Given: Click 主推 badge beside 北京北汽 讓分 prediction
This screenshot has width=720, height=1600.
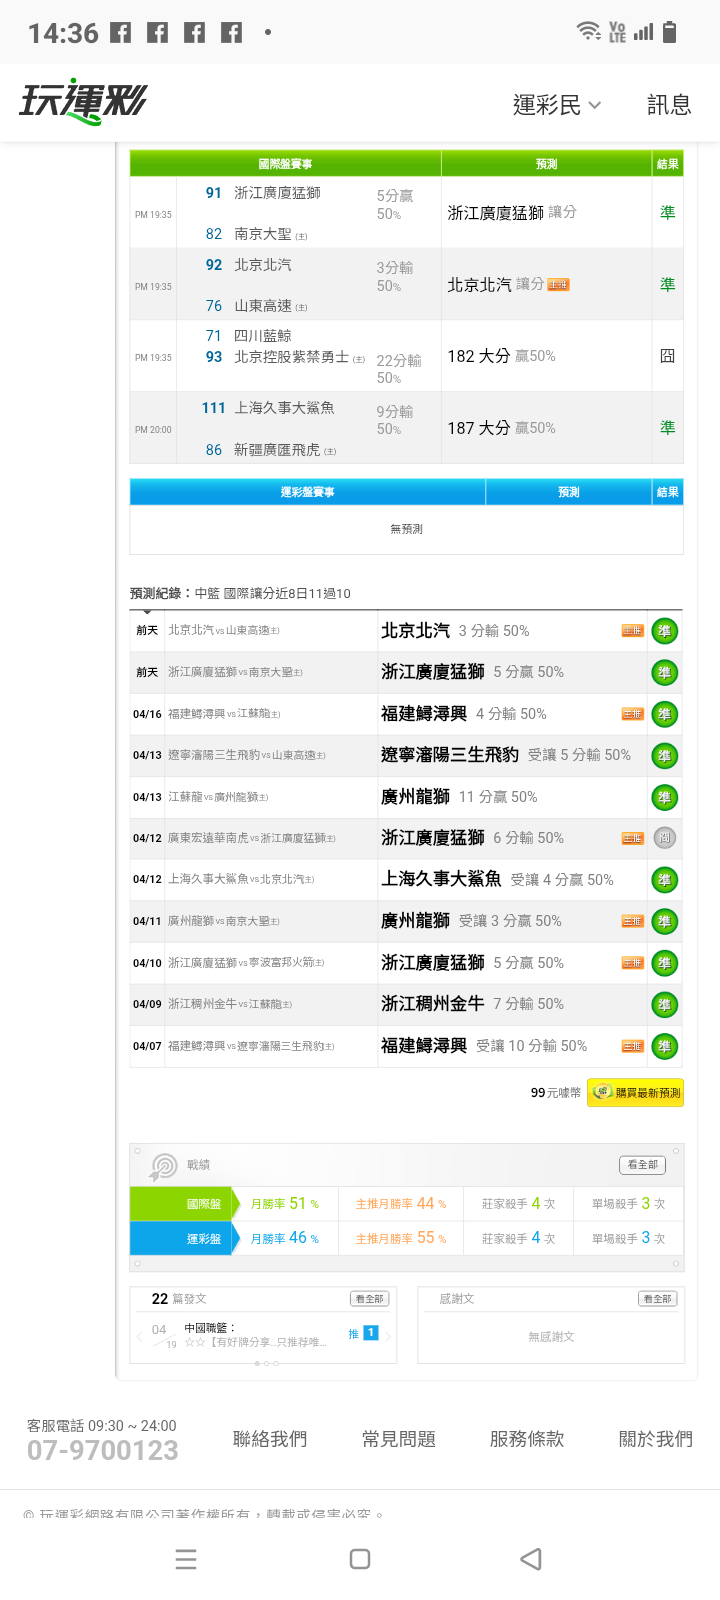Looking at the screenshot, I should [x=558, y=285].
